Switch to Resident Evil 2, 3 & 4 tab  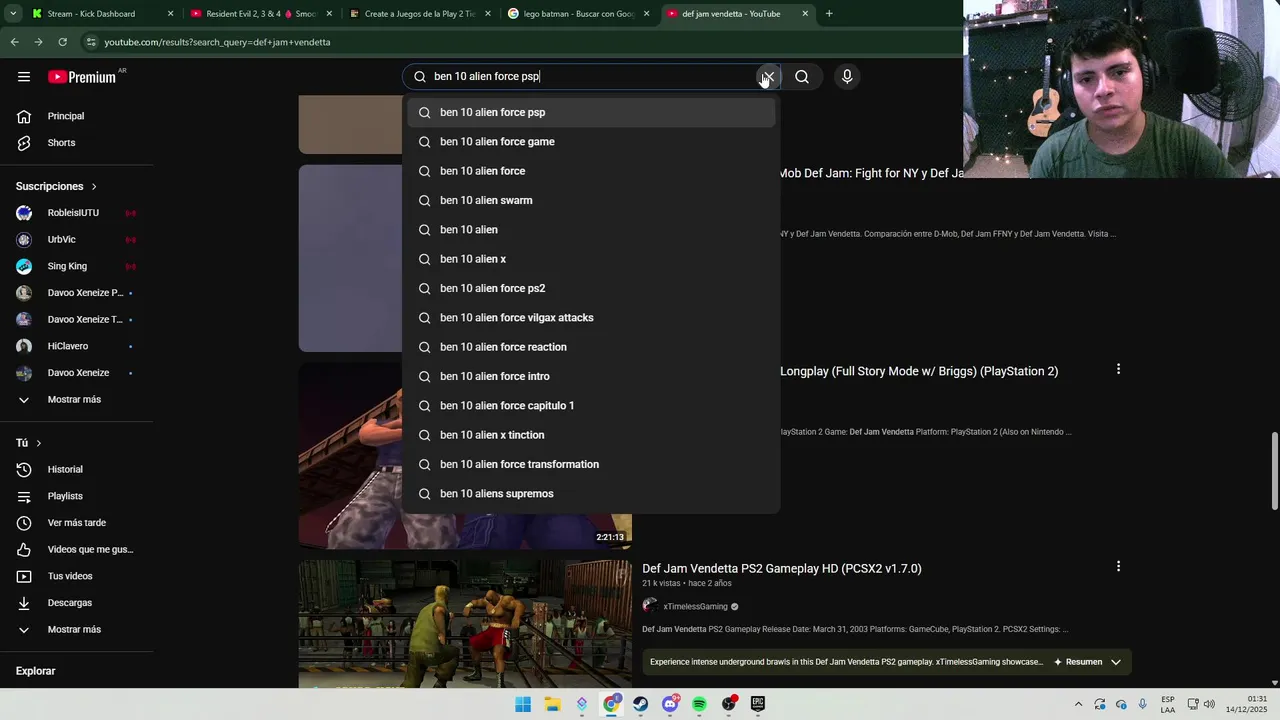pyautogui.click(x=260, y=14)
